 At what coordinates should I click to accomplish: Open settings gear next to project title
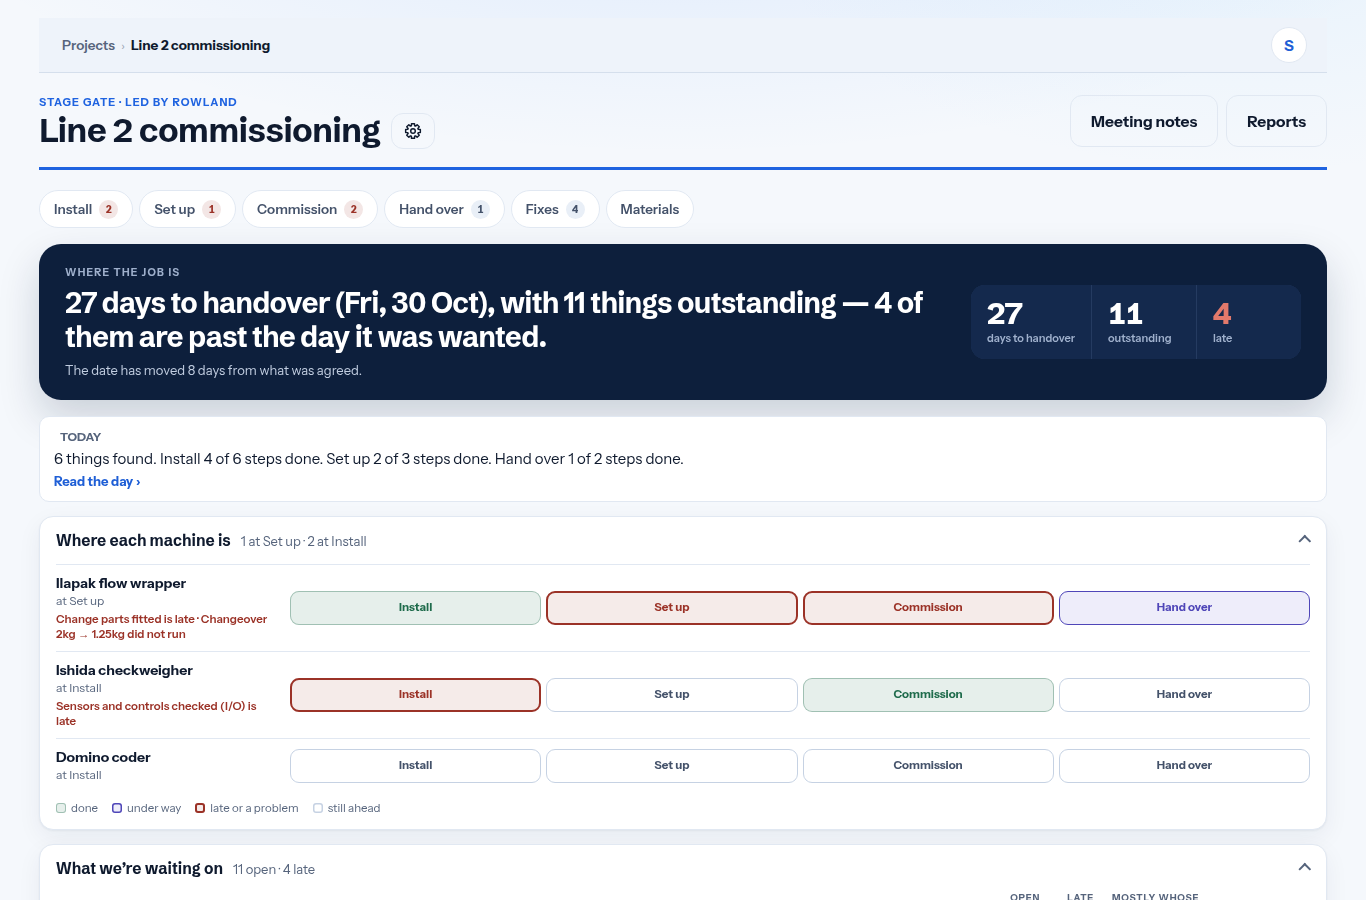(413, 131)
